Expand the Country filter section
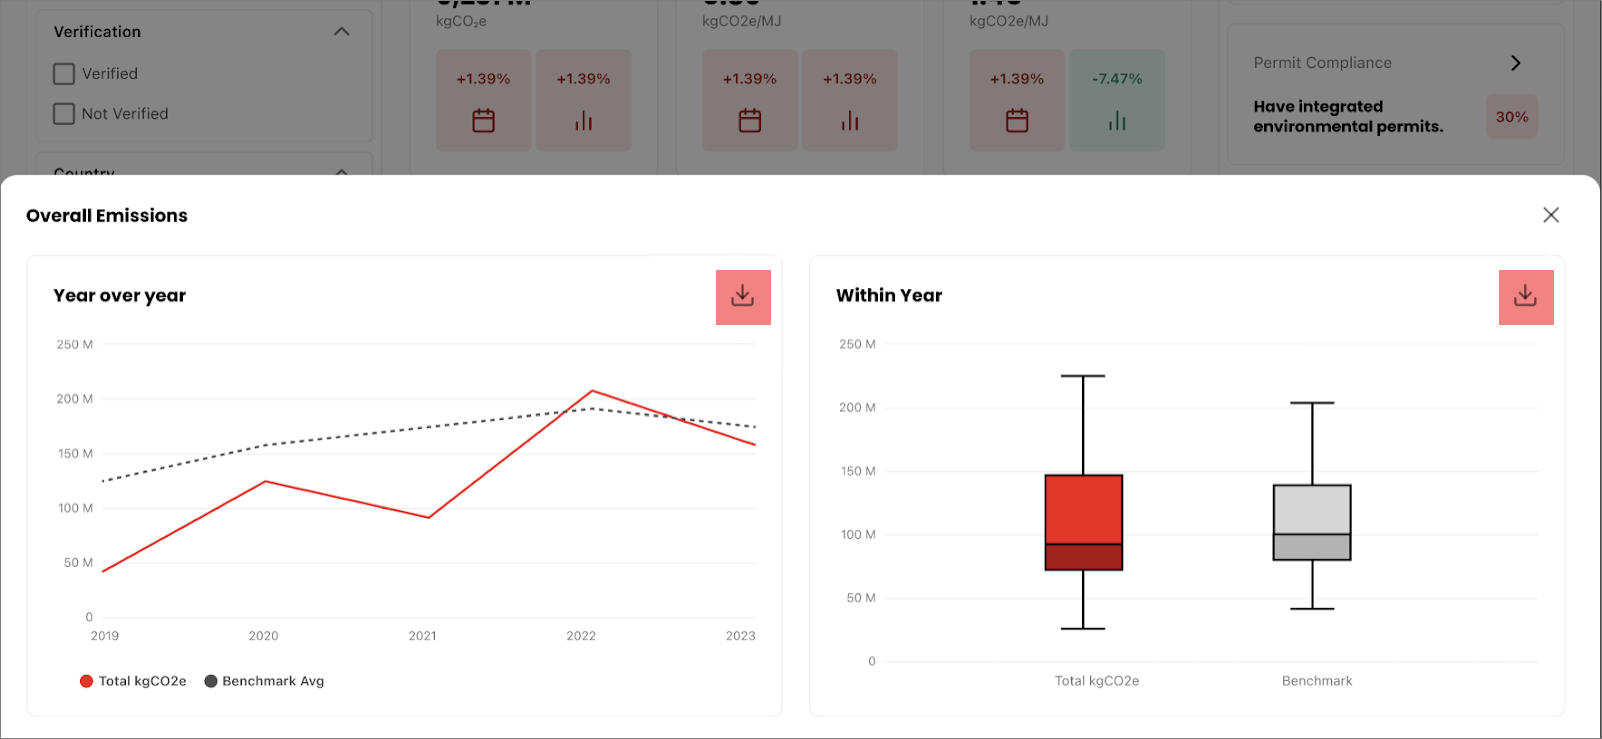1602x739 pixels. tap(342, 173)
